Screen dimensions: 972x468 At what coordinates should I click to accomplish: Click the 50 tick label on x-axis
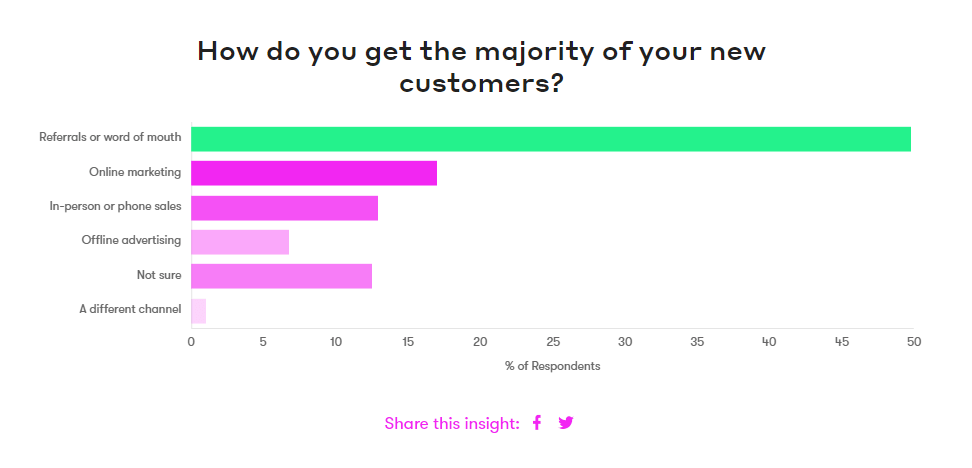tap(914, 342)
